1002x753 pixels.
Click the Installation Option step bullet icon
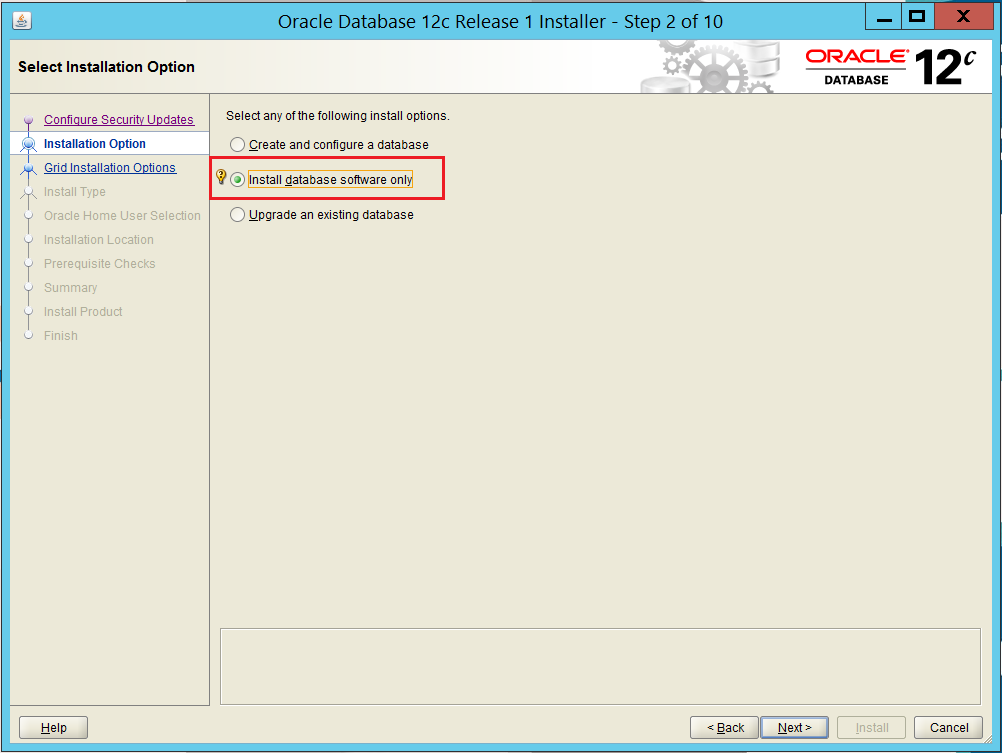click(28, 144)
